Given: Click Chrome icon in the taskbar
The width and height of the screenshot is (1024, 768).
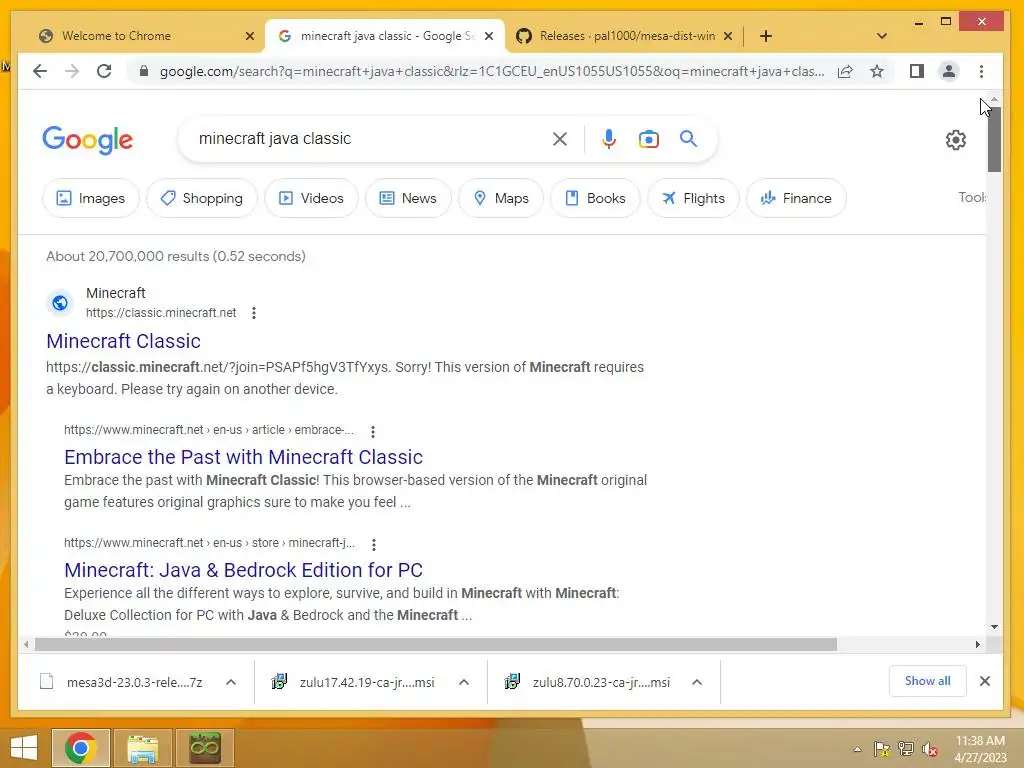Looking at the screenshot, I should point(80,748).
